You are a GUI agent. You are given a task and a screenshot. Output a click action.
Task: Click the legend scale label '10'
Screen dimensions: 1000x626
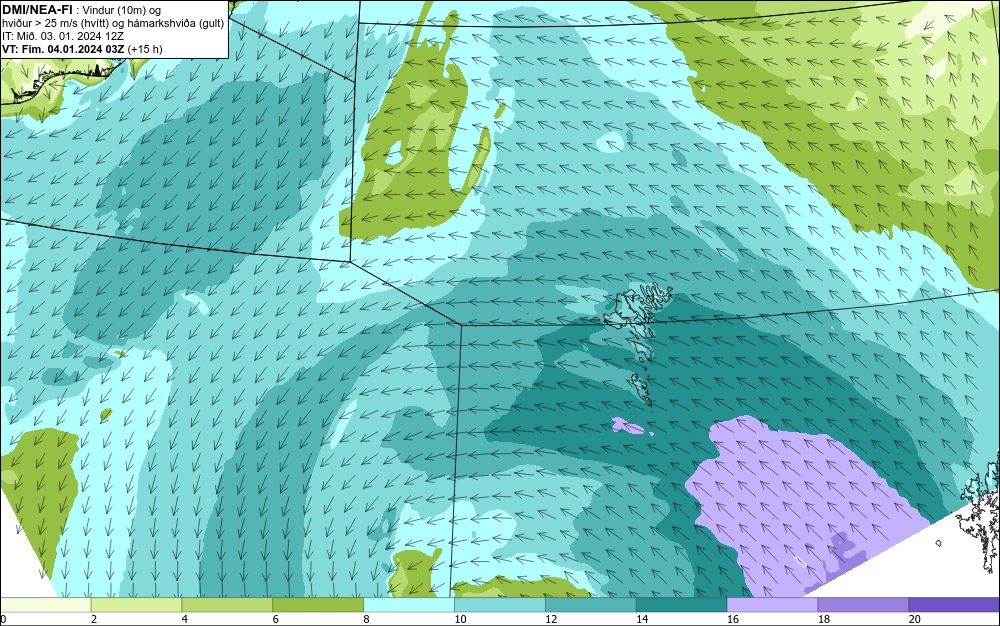tap(460, 619)
